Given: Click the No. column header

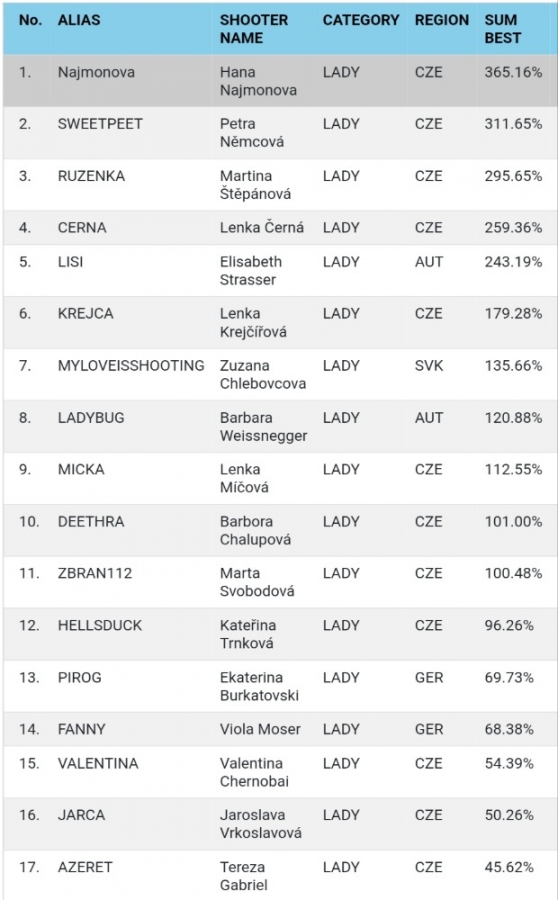Looking at the screenshot, I should pyautogui.click(x=30, y=20).
